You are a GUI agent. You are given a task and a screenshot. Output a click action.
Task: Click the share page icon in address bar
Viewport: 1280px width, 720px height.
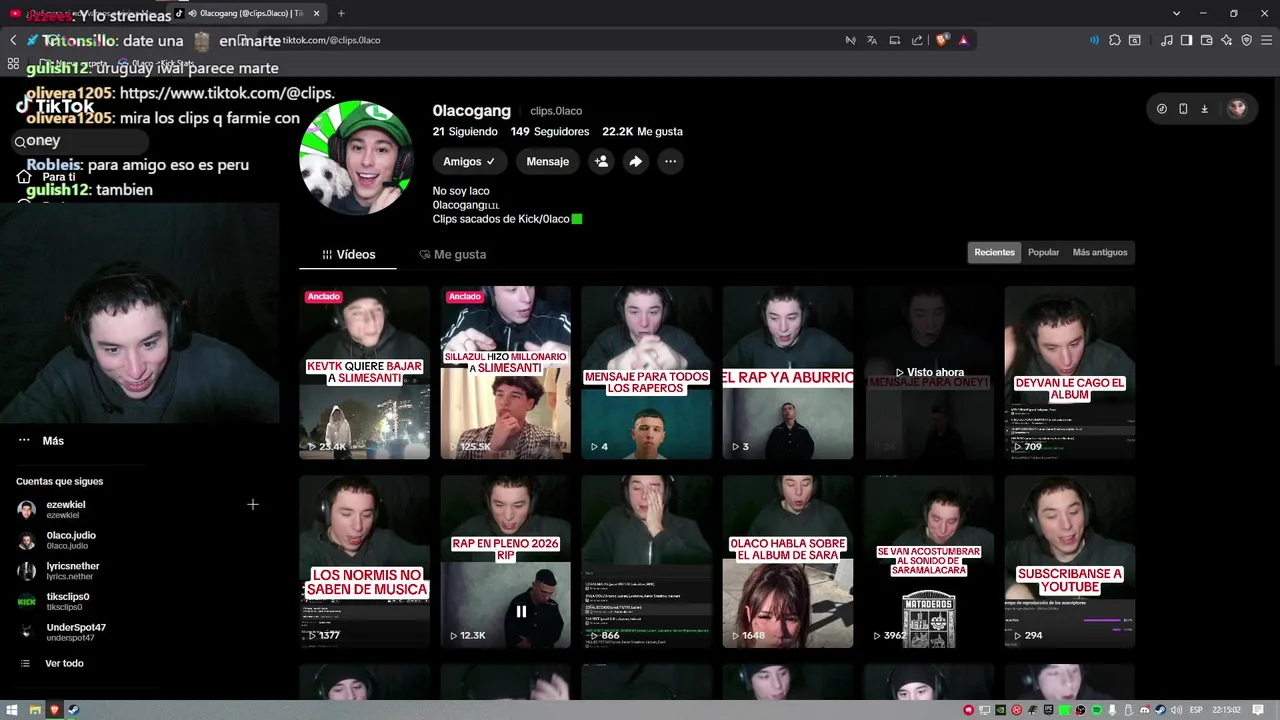click(x=917, y=40)
